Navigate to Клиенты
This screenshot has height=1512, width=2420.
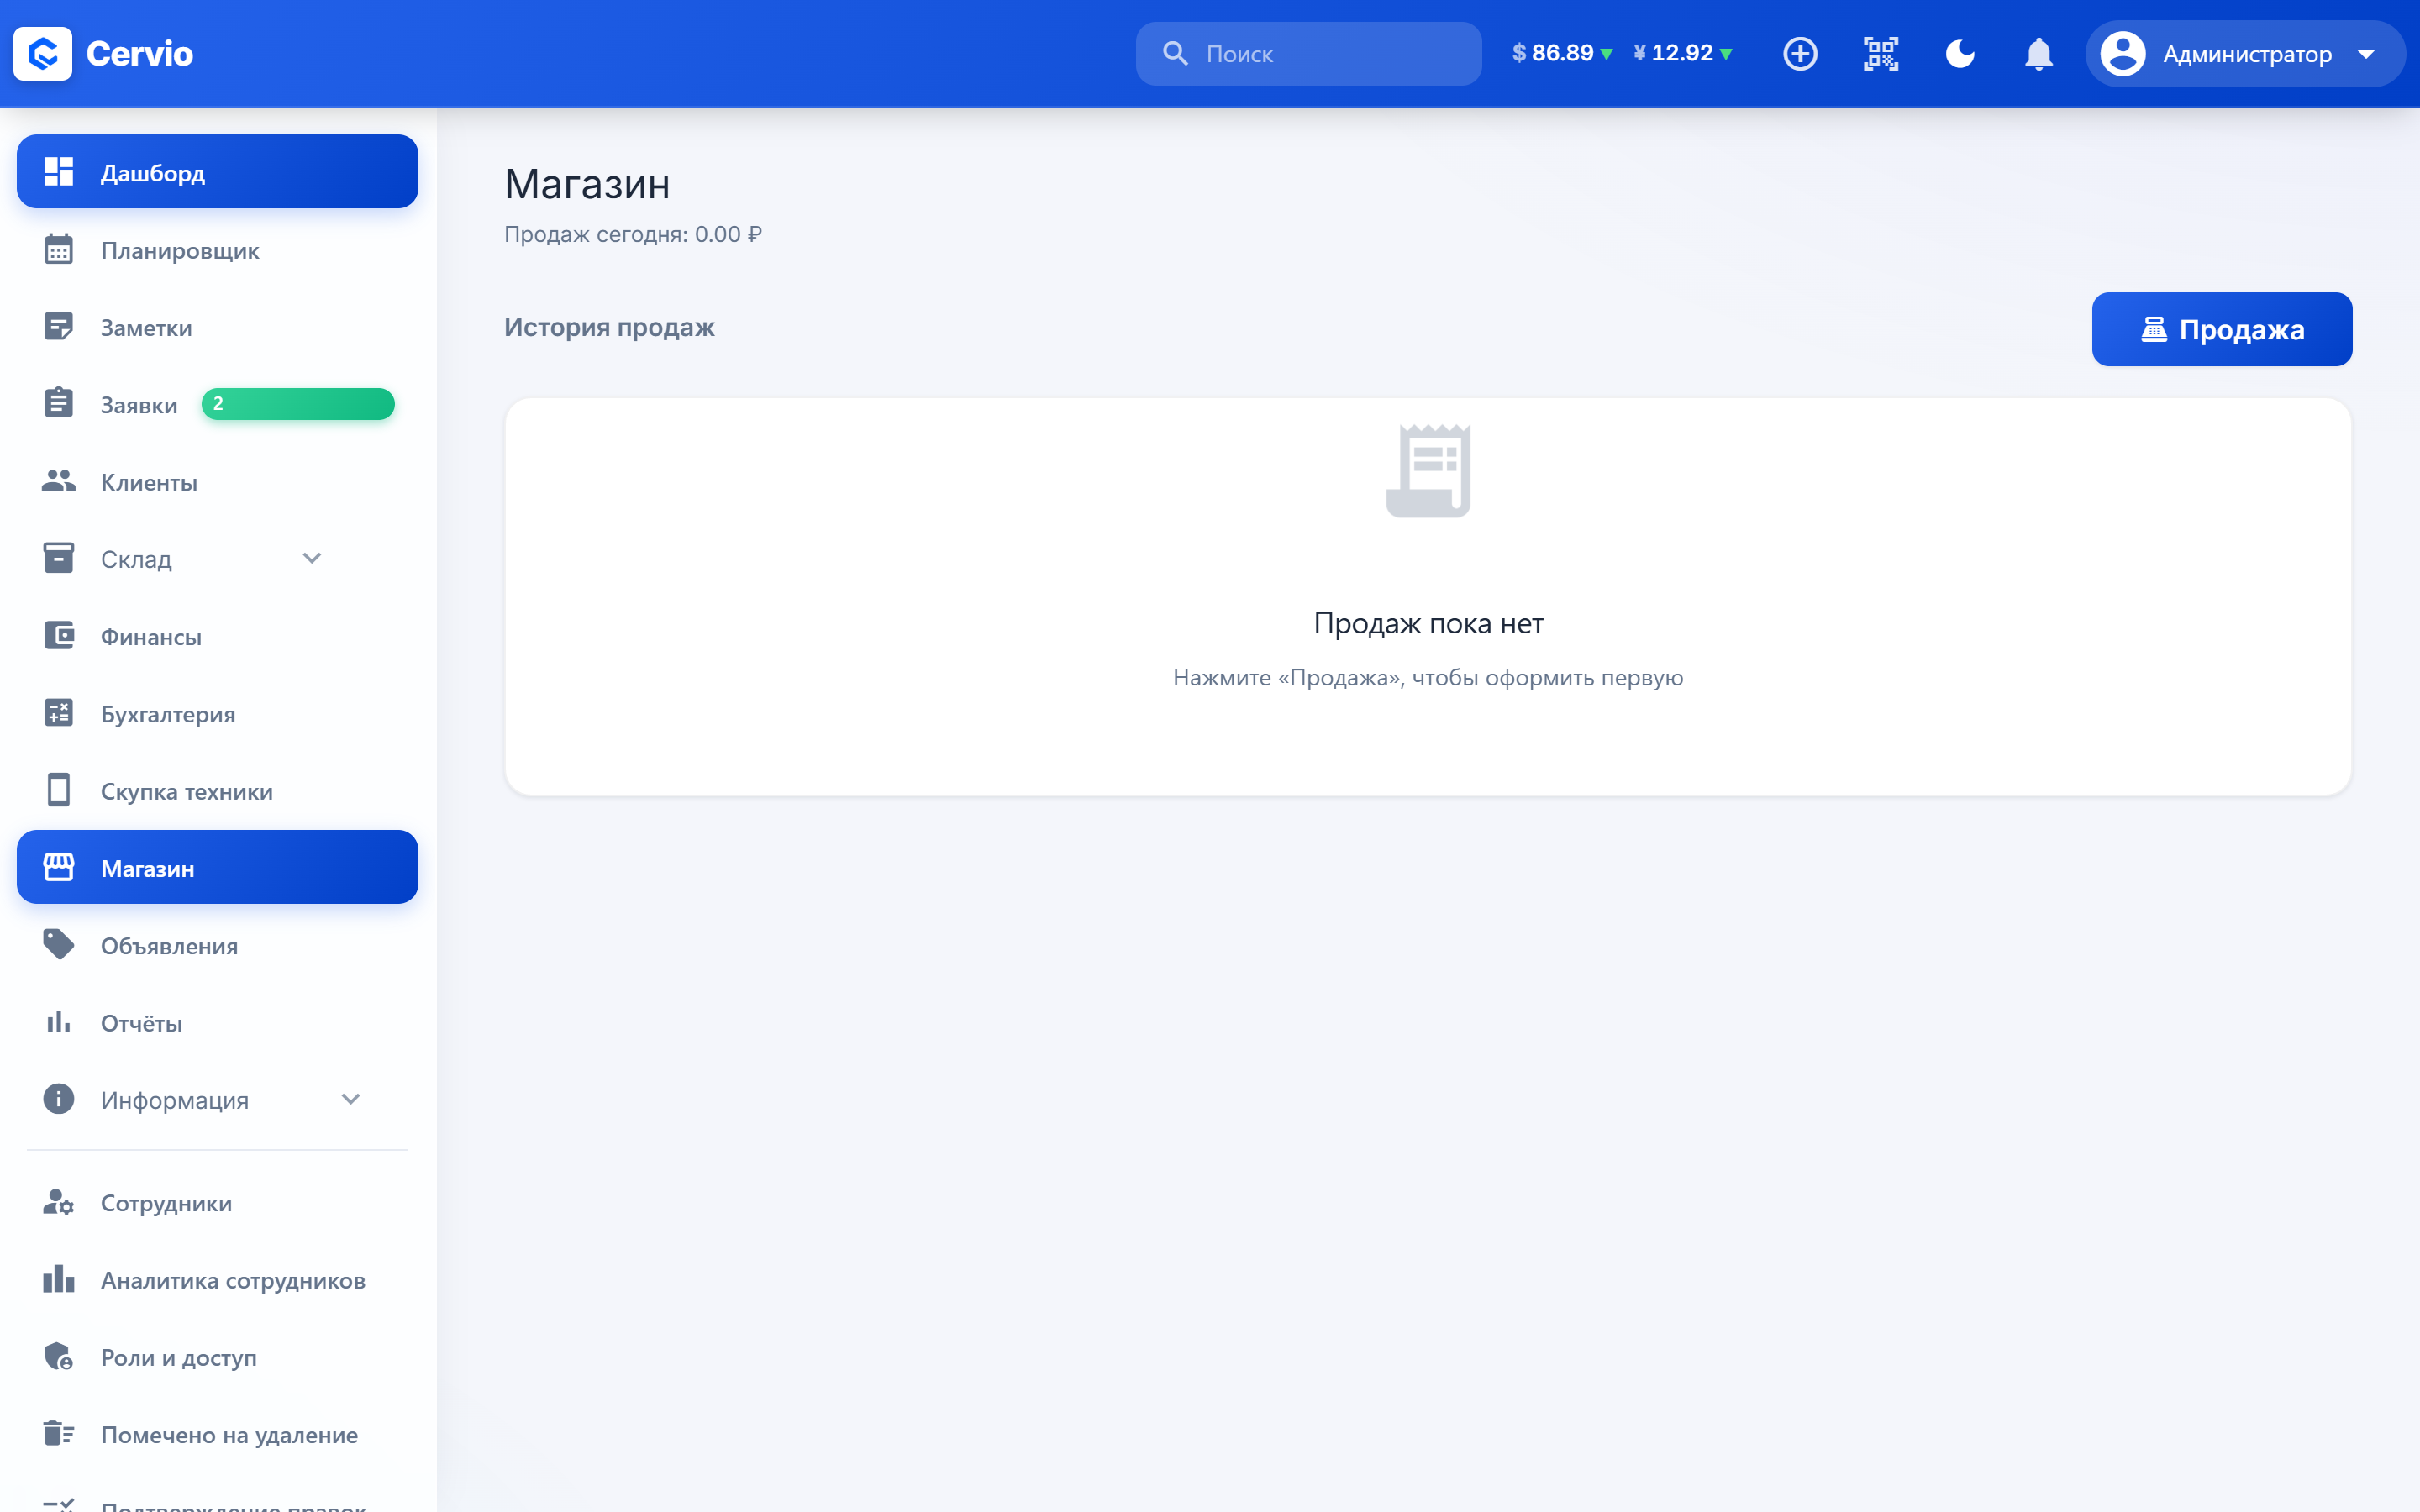[217, 481]
